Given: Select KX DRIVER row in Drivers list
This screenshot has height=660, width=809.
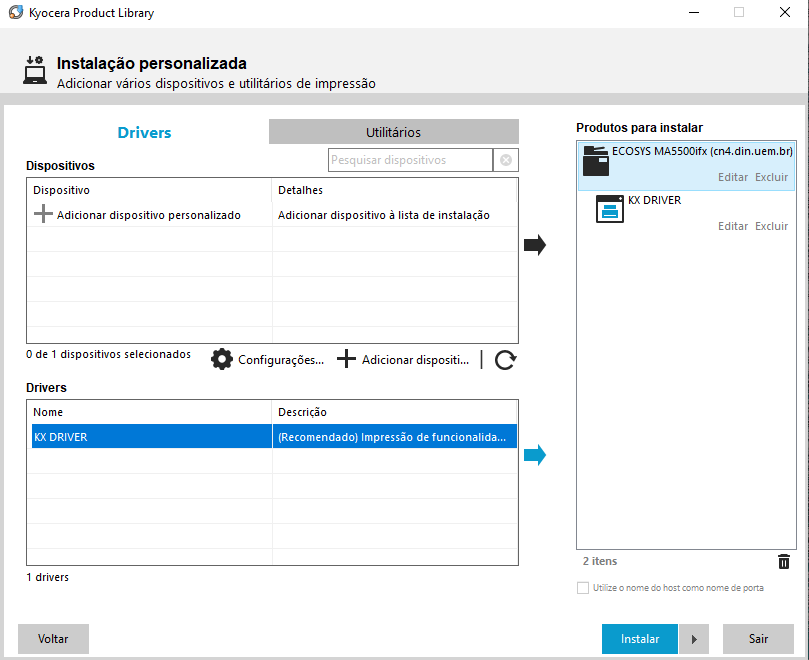Looking at the screenshot, I should tap(150, 437).
